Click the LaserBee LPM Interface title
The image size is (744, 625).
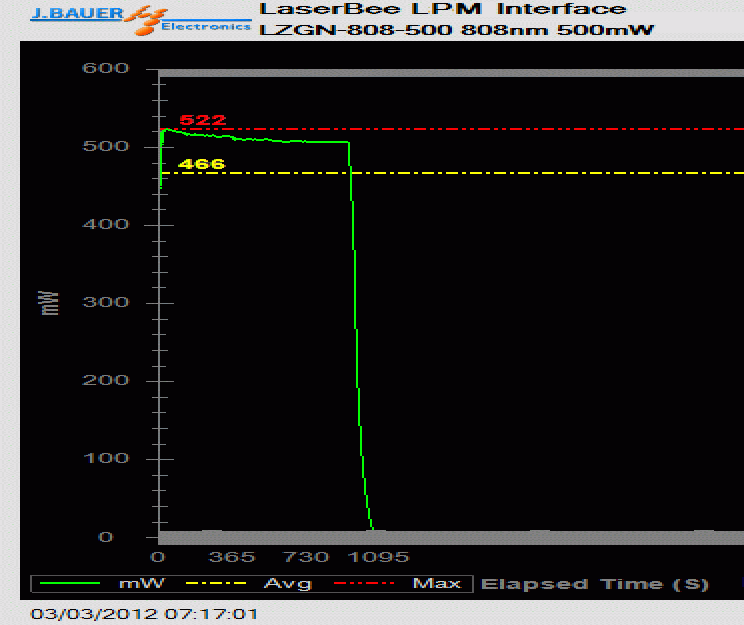coord(442,9)
